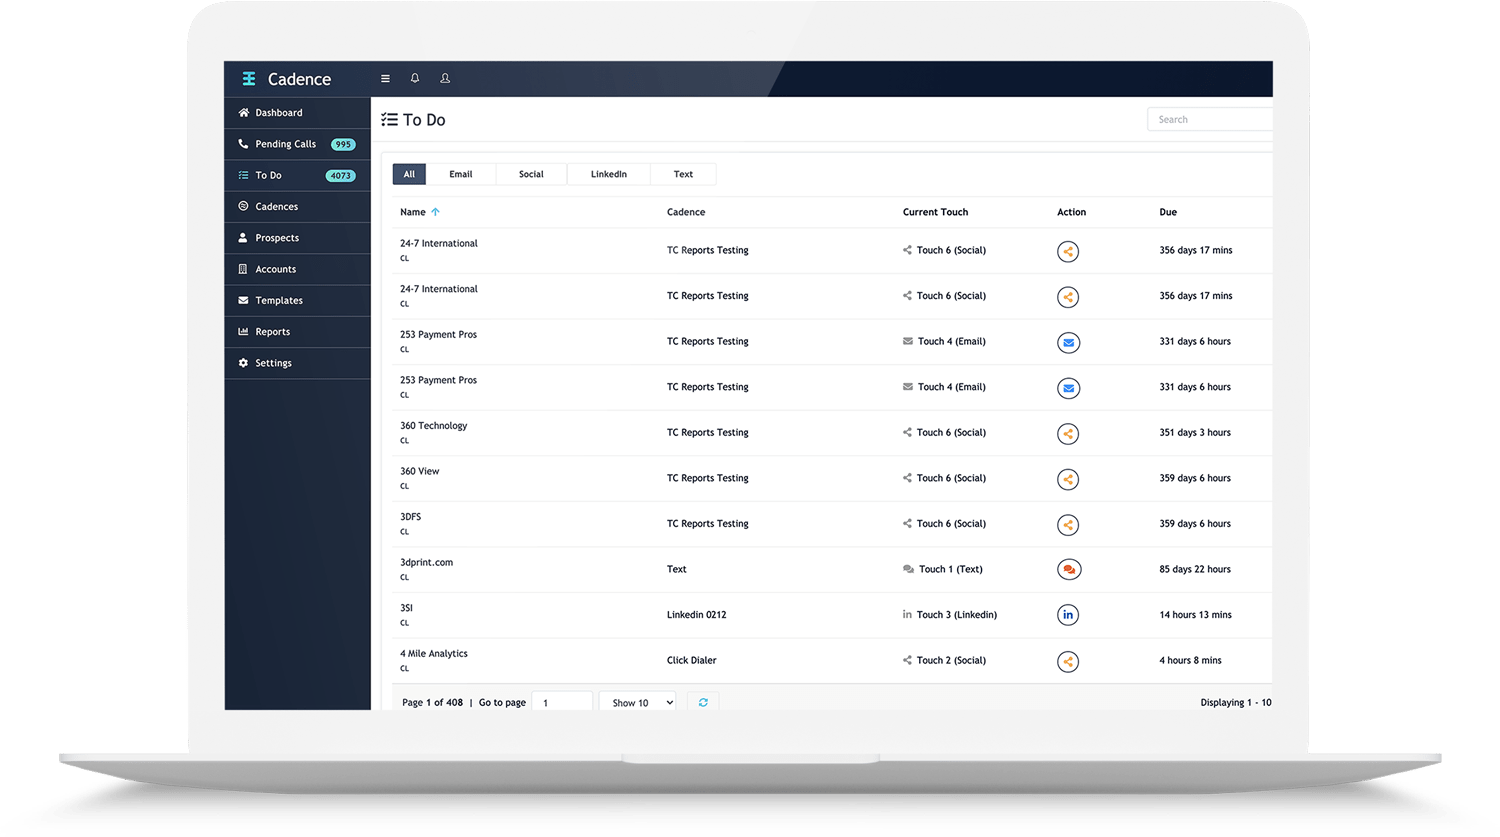Select the All filter tab

[409, 174]
